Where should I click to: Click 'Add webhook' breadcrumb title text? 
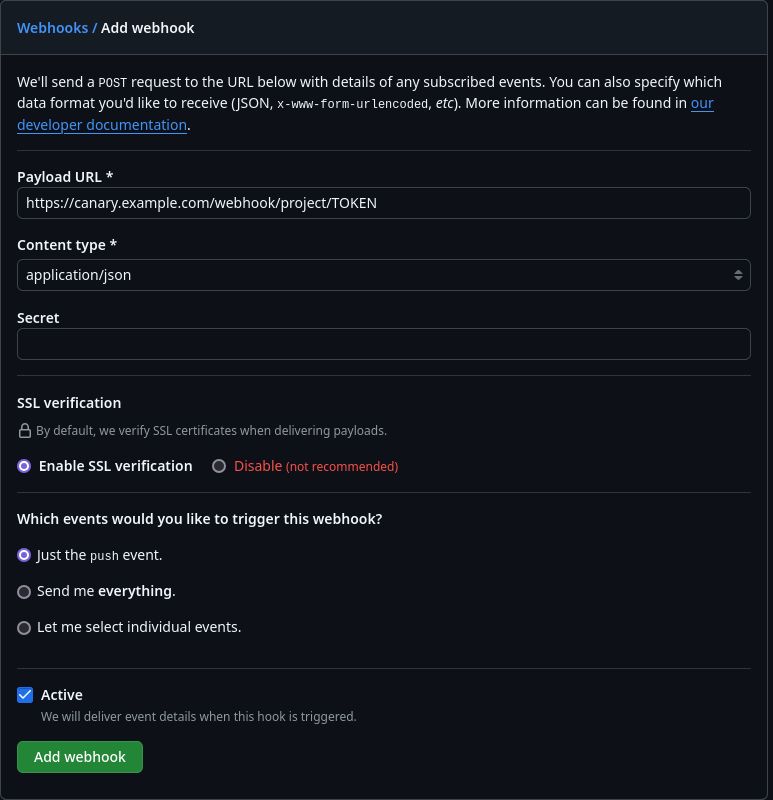148,28
